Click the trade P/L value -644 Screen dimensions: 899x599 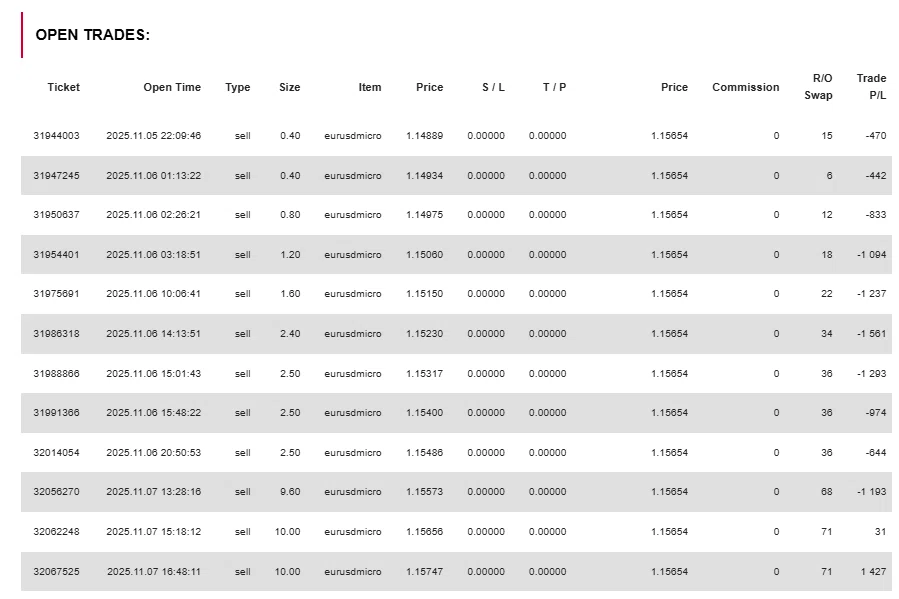(x=875, y=453)
